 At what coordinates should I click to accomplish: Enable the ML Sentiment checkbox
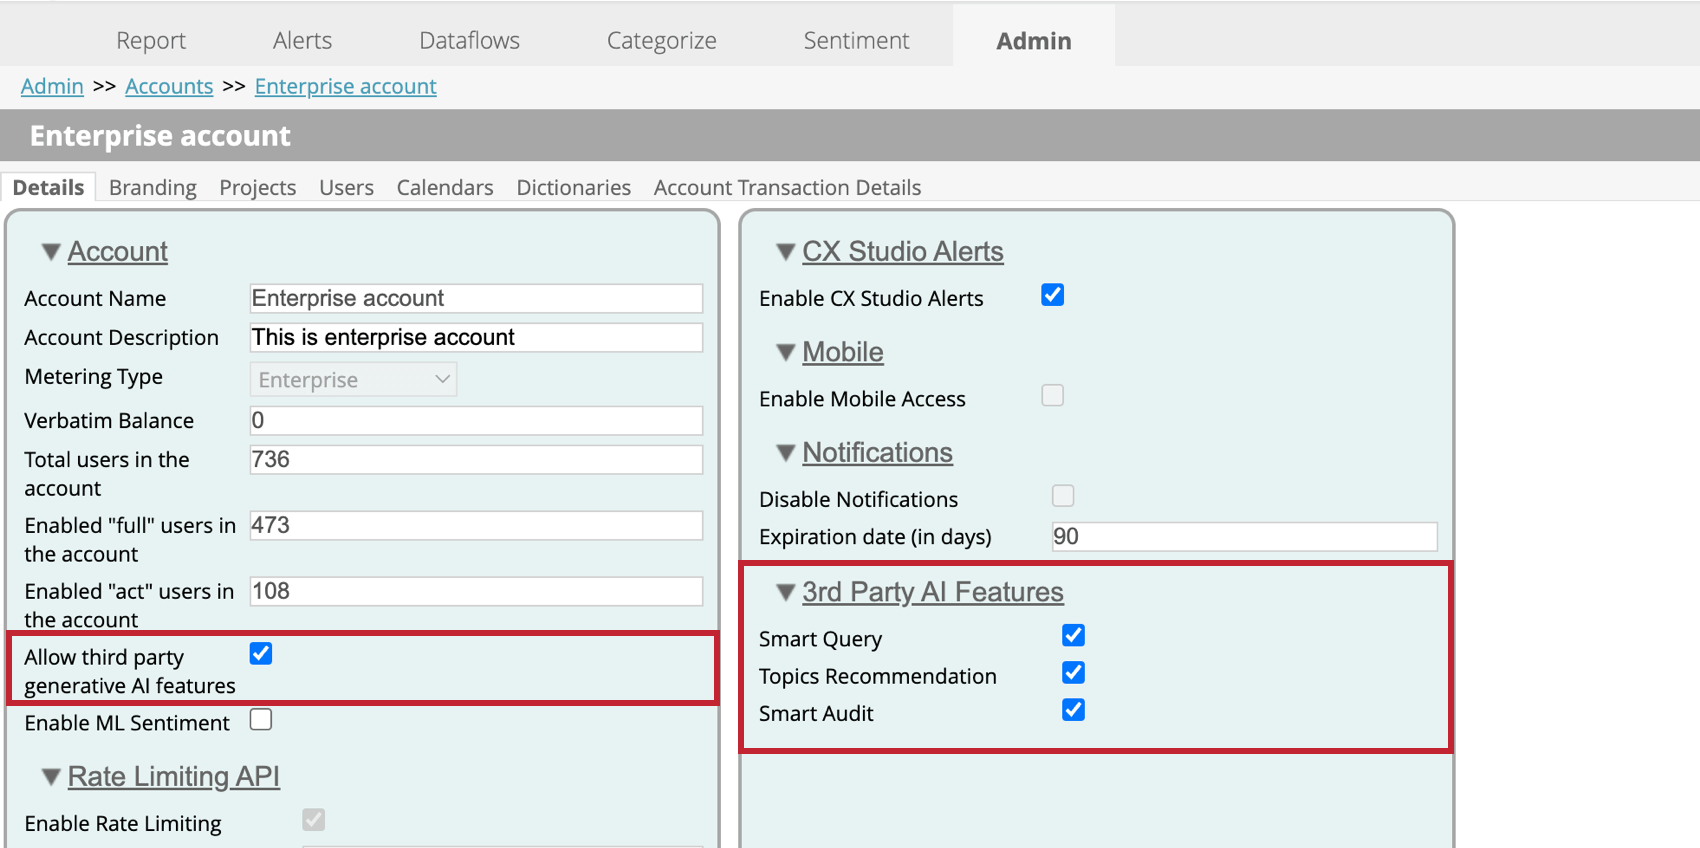261,720
